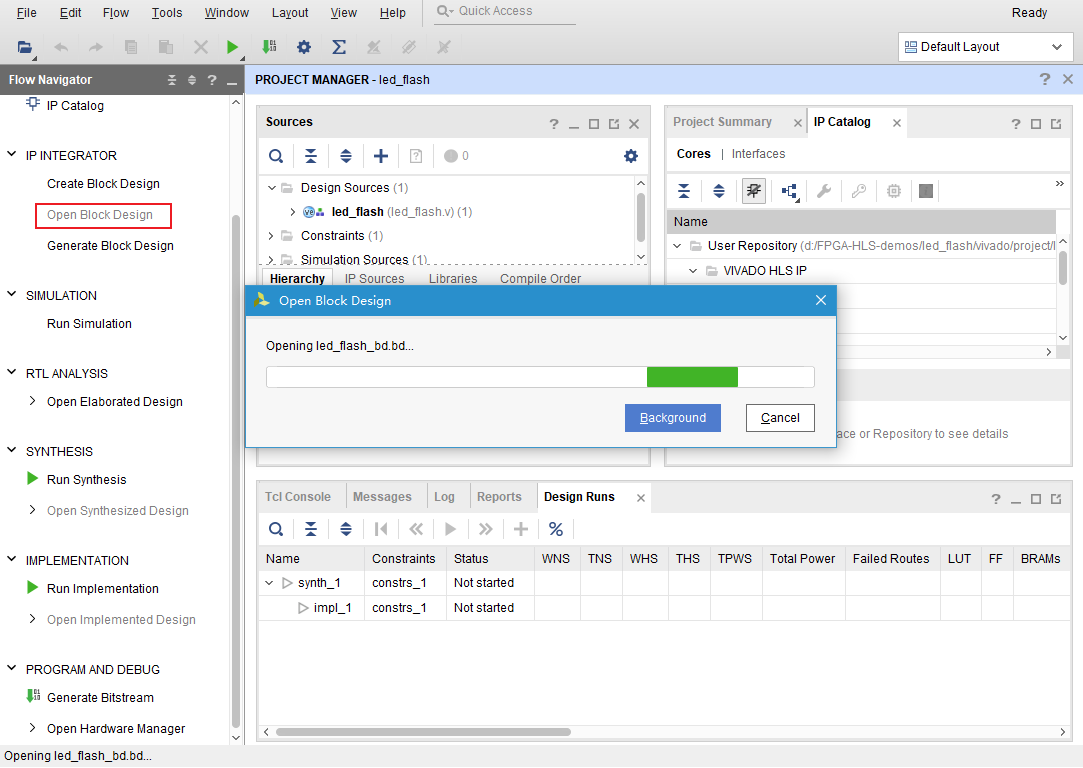The width and height of the screenshot is (1083, 768).
Task: Click the Run Synthesis green arrow icon
Action: click(x=33, y=479)
